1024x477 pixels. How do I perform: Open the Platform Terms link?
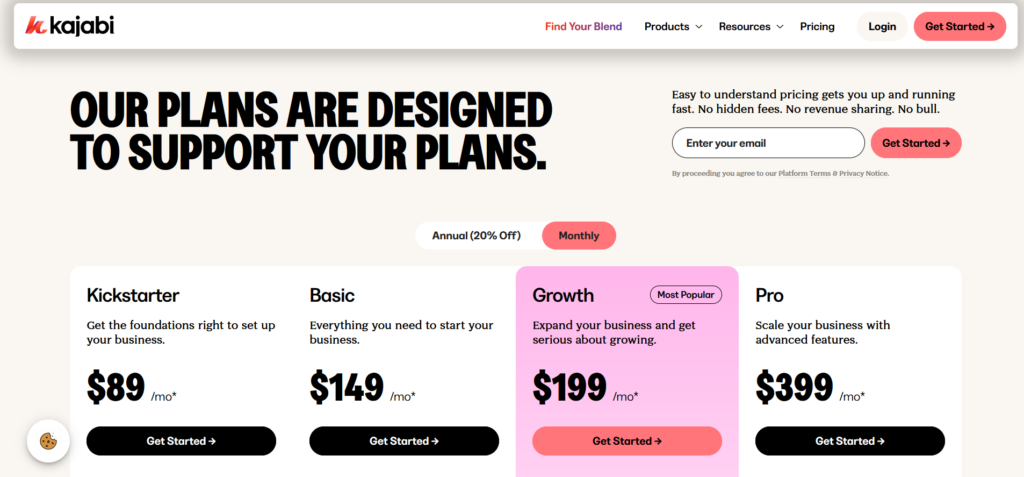[803, 174]
